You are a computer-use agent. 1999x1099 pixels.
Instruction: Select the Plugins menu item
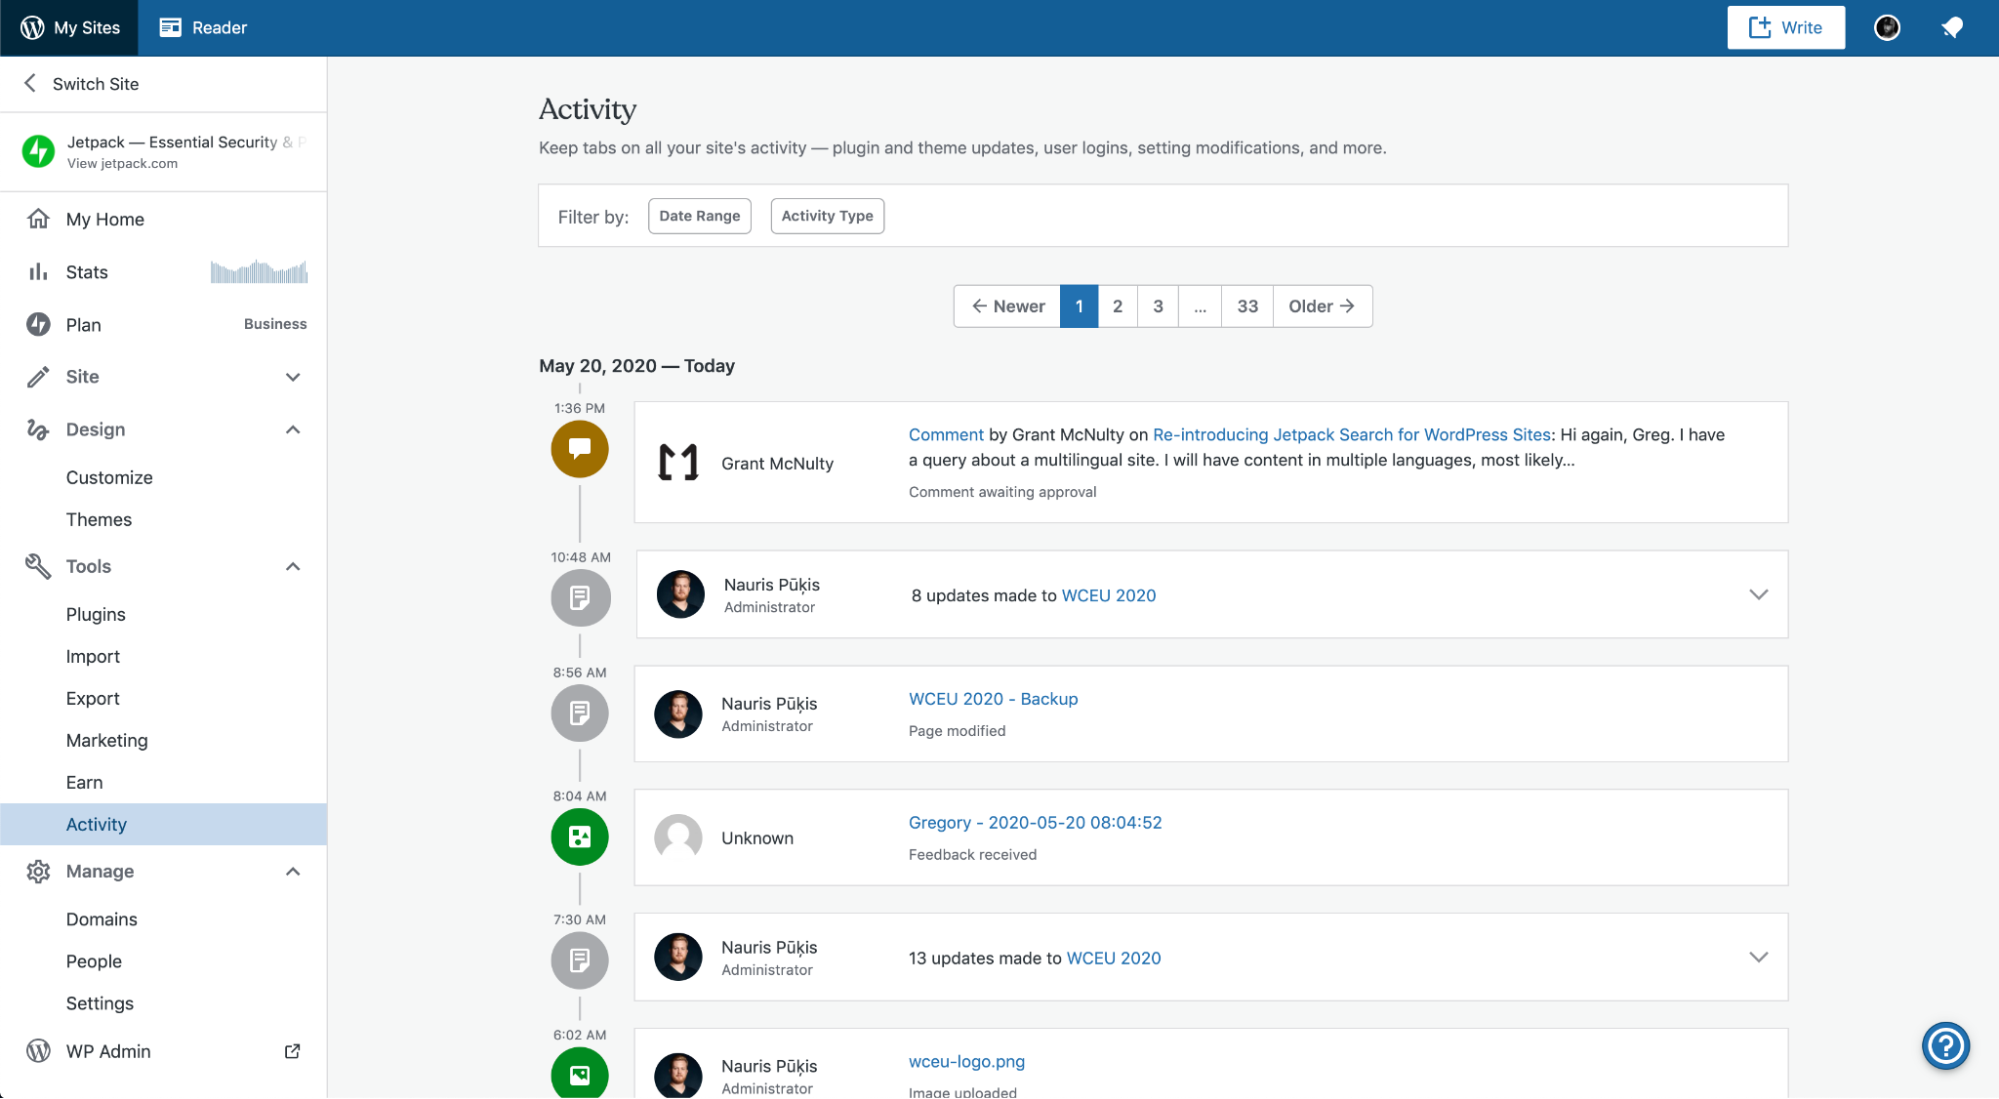95,613
